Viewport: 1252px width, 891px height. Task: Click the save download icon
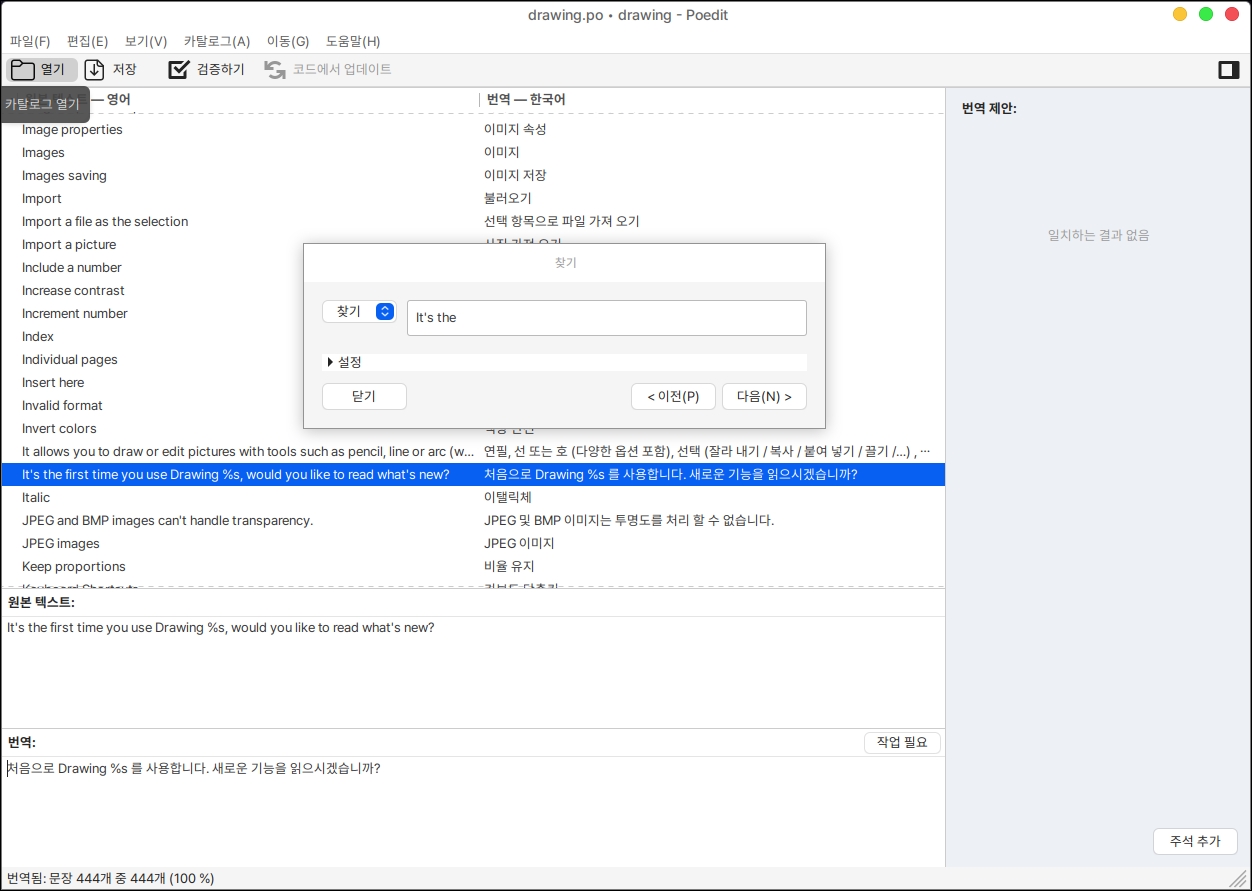click(94, 70)
